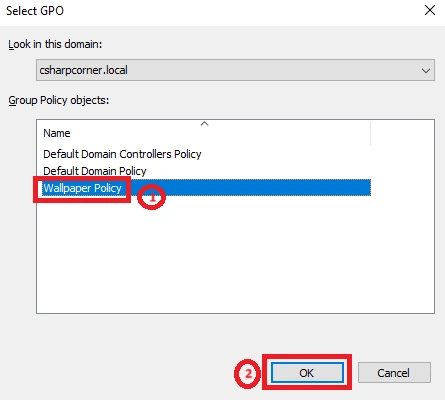Confirm selection with OK button

coord(307,373)
